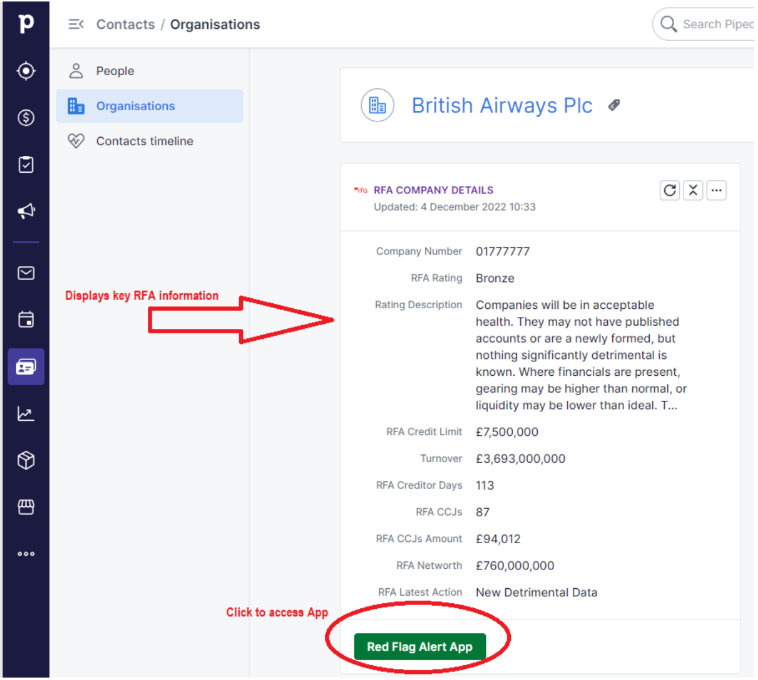Collapse the navigation menu toggle icon
Image resolution: width=758 pixels, height=680 pixels.
pyautogui.click(x=76, y=24)
